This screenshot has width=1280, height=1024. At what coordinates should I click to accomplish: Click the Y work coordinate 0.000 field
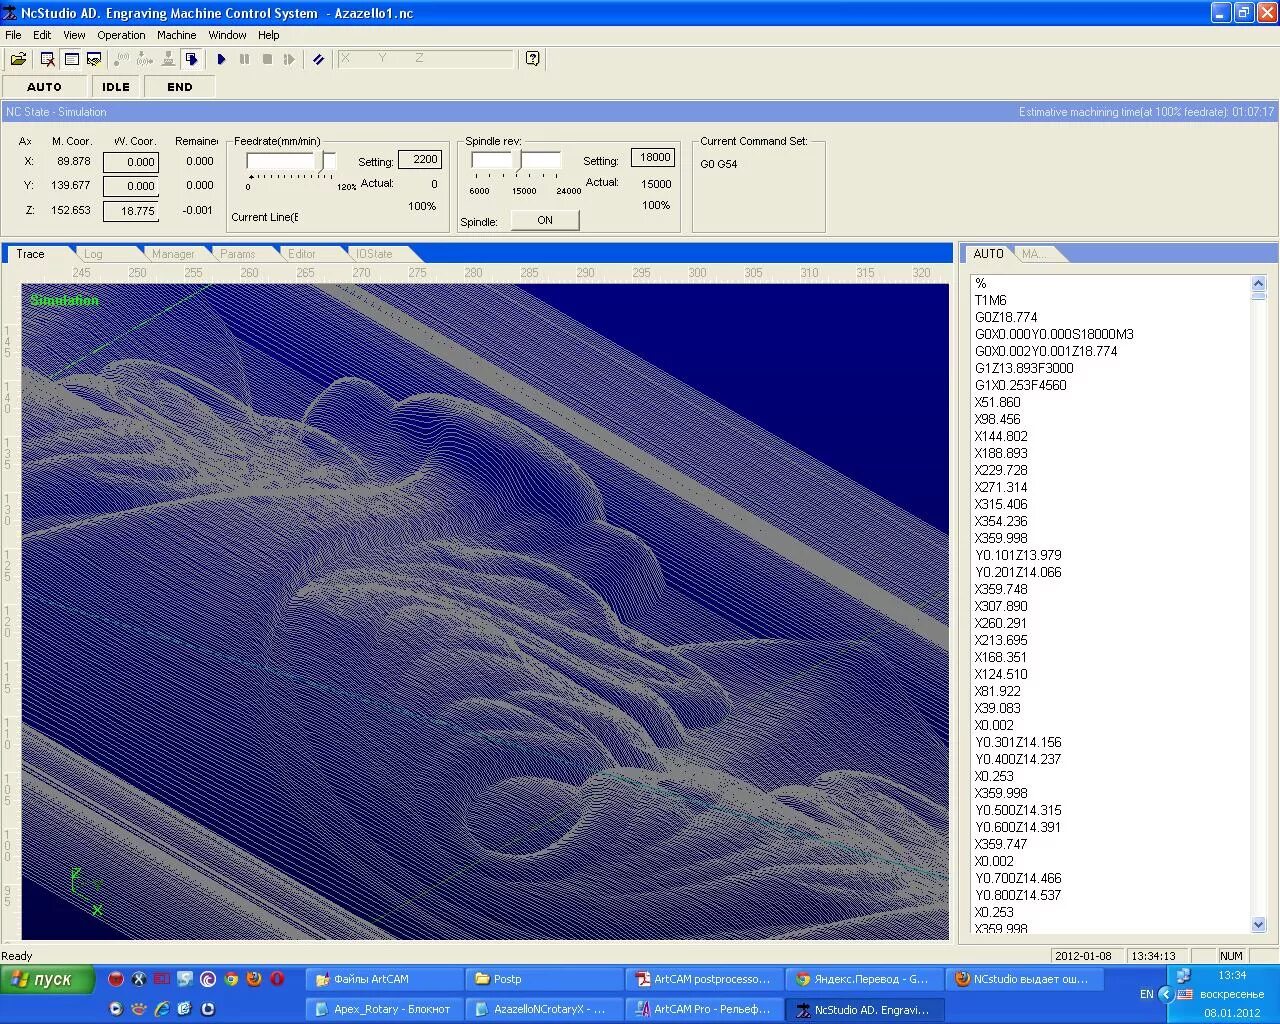point(131,186)
